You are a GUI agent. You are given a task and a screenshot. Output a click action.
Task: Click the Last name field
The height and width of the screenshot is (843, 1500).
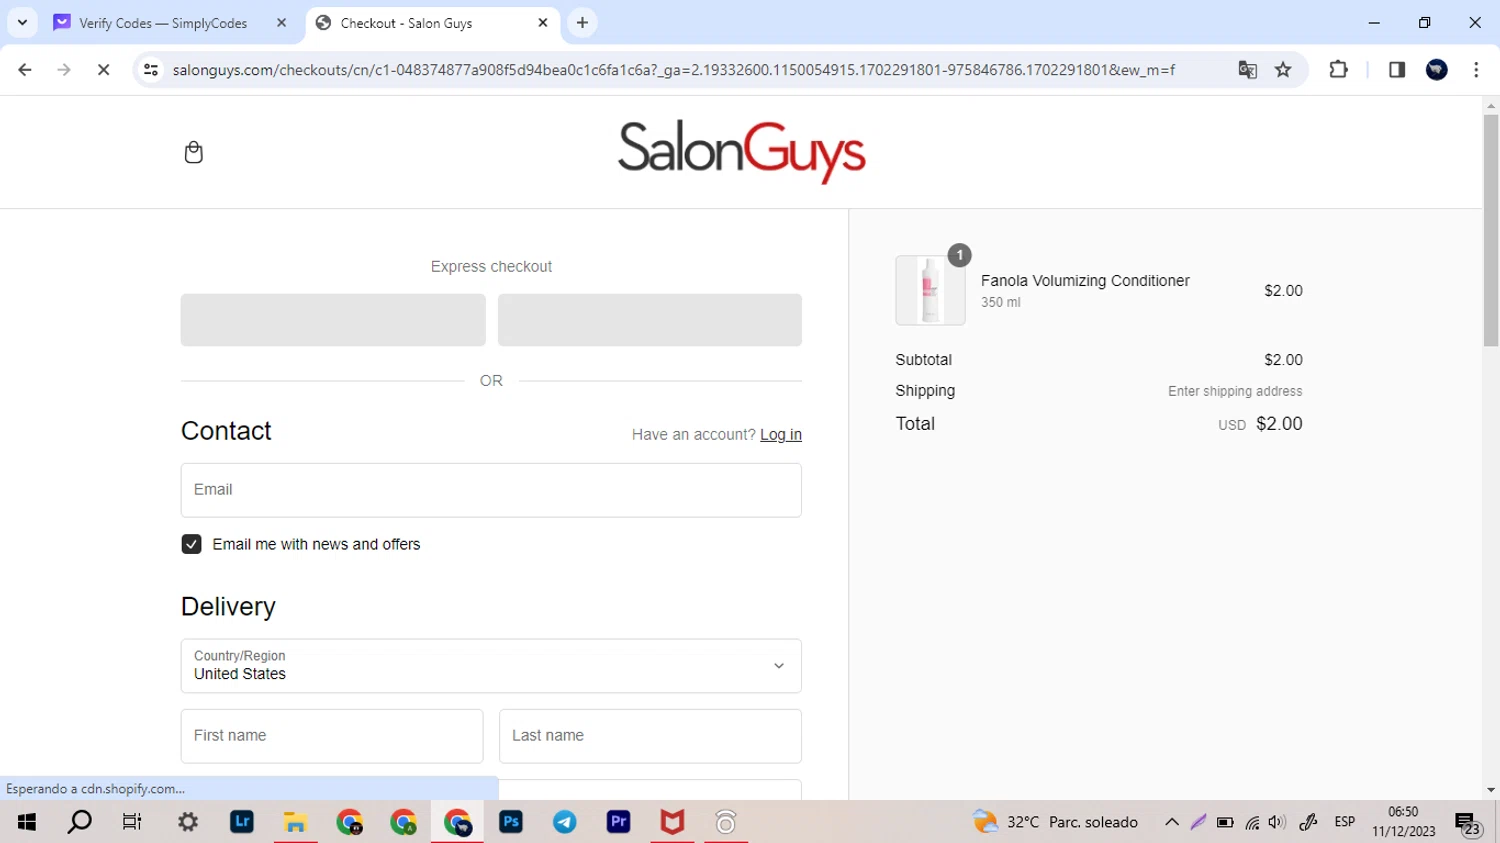(x=650, y=736)
